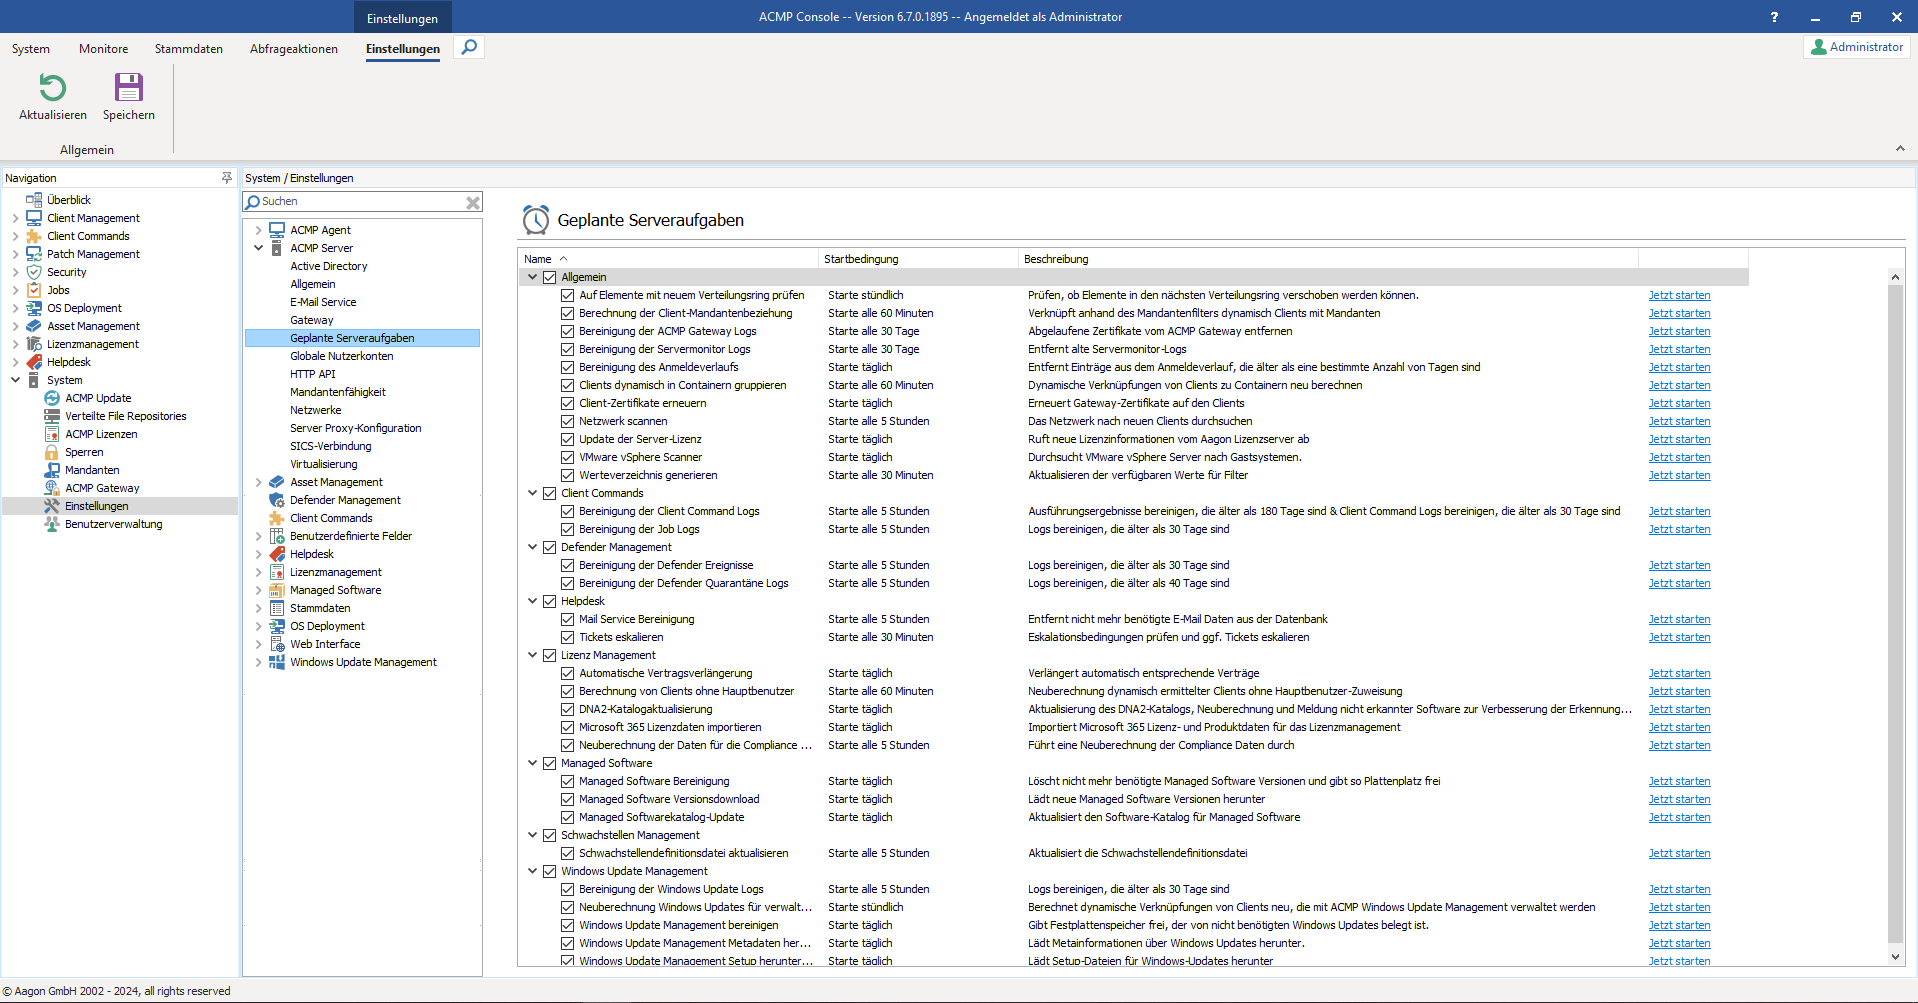Viewport: 1918px width, 1003px height.
Task: Pin the Navigation panel
Action: (x=227, y=178)
